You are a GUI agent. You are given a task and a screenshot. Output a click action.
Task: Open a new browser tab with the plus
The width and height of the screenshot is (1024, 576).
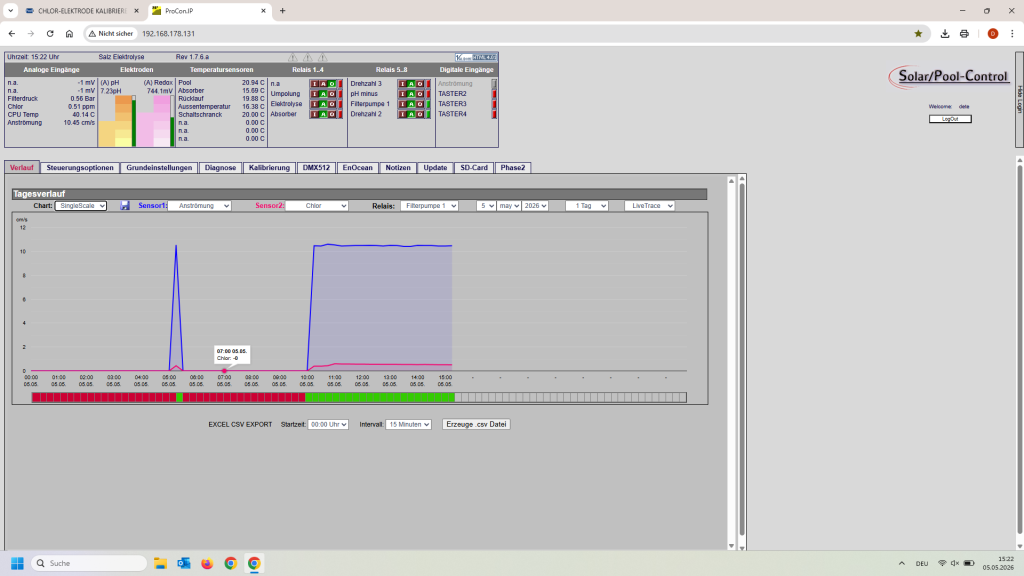click(x=283, y=10)
